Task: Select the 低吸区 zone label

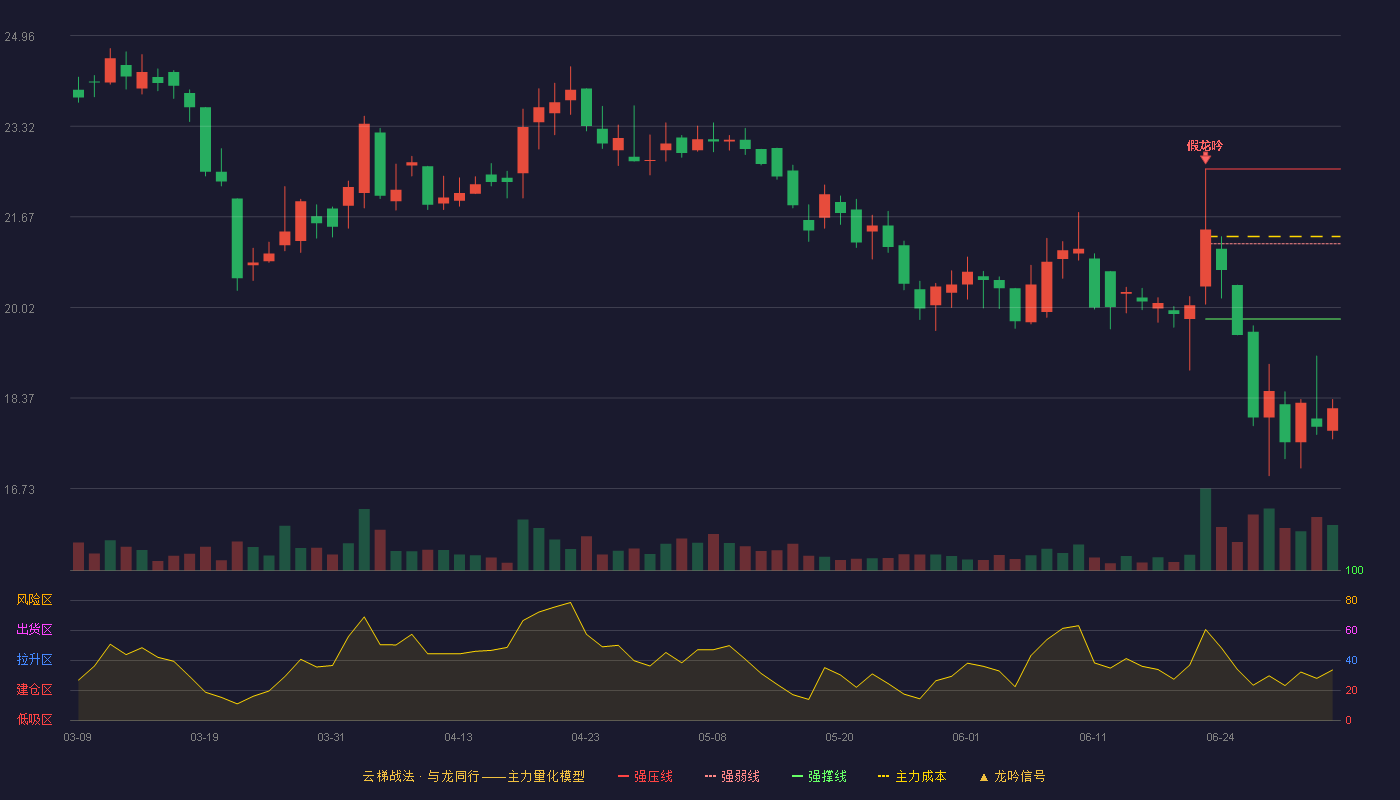Action: pyautogui.click(x=34, y=719)
